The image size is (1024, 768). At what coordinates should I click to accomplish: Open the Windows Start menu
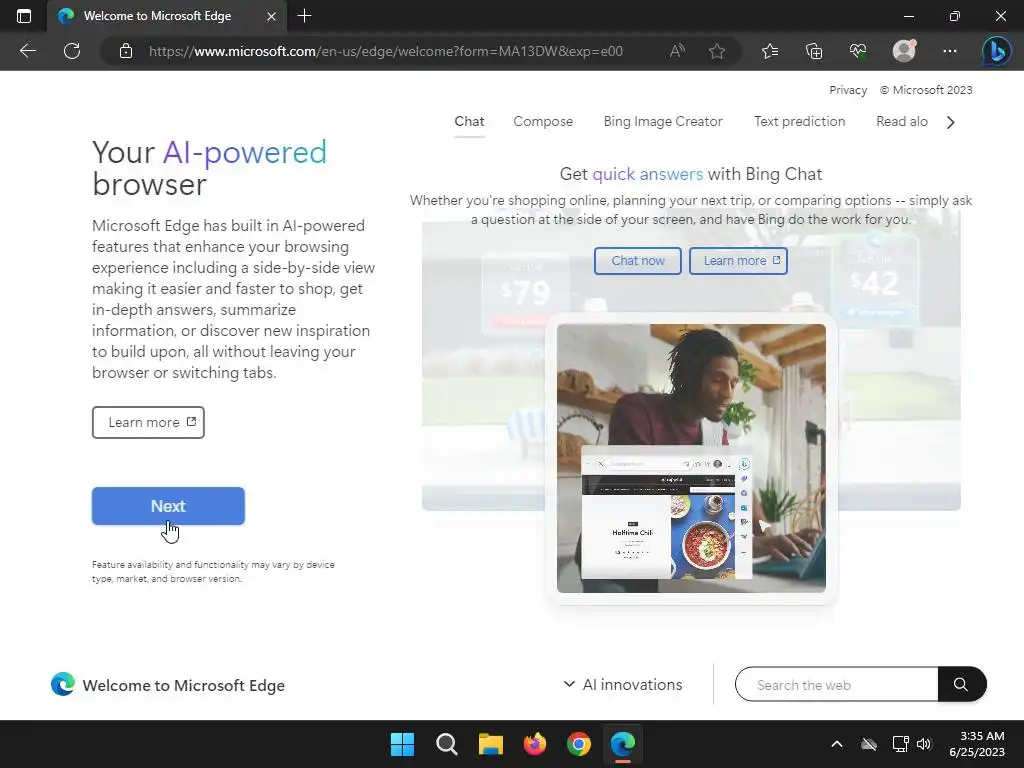(402, 744)
